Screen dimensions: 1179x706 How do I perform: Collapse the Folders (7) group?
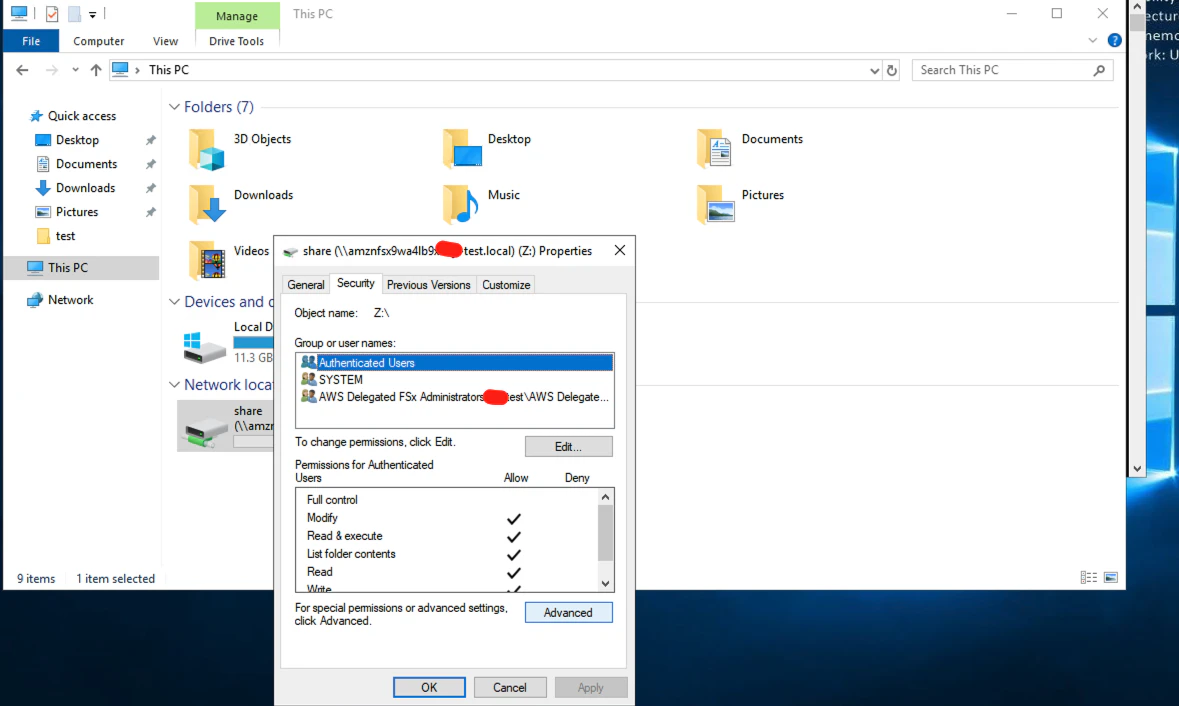pyautogui.click(x=174, y=107)
